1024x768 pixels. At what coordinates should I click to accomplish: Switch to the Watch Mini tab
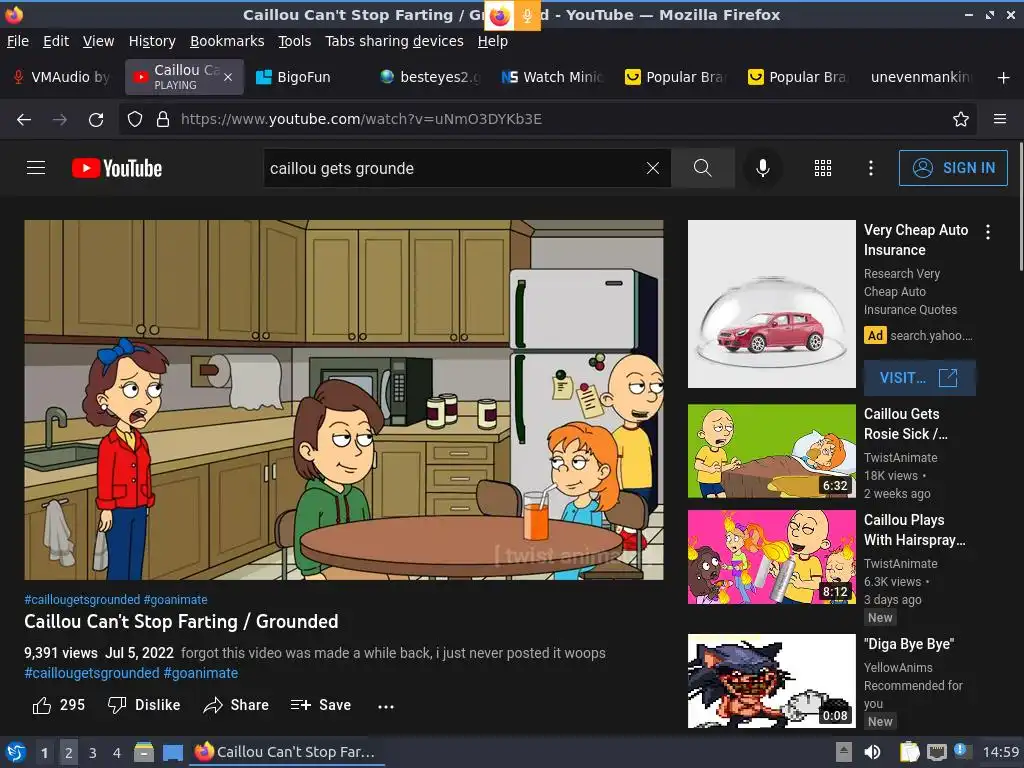pyautogui.click(x=552, y=77)
